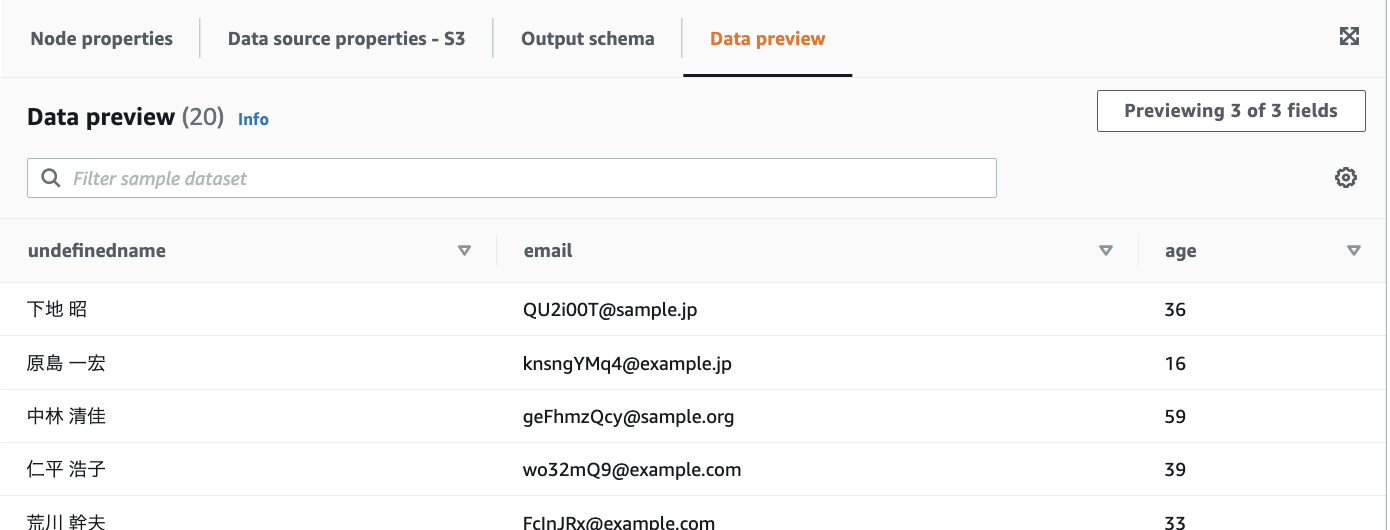This screenshot has width=1390, height=530.
Task: Switch to Node properties tab
Action: [x=102, y=39]
